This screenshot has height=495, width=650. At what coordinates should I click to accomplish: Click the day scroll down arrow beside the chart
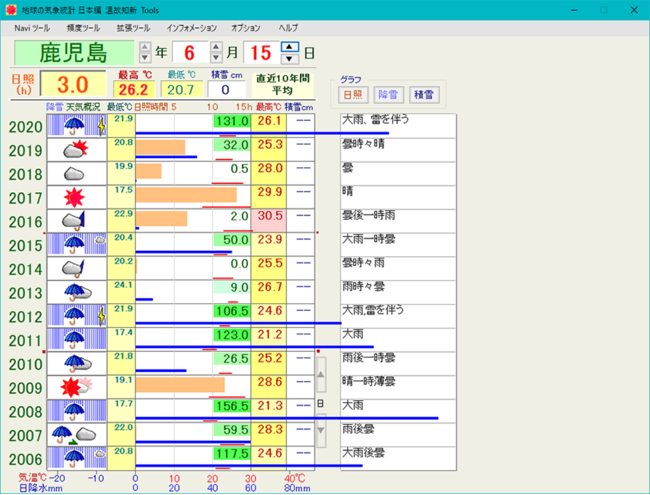coord(321,430)
